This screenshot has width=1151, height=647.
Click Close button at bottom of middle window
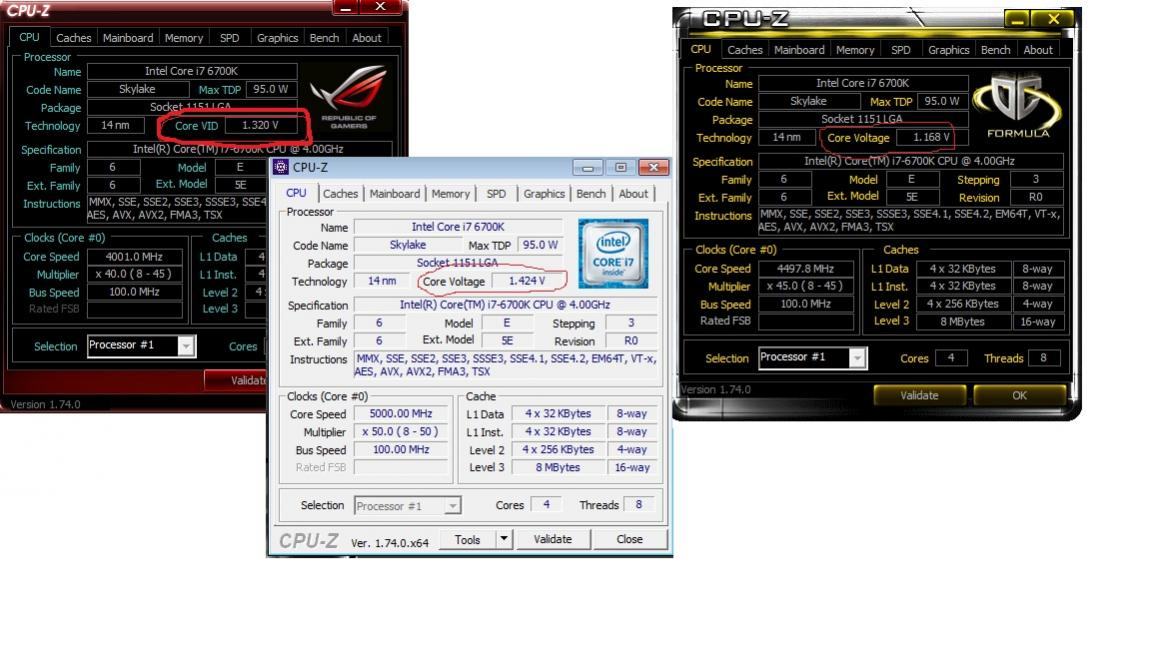tap(629, 539)
